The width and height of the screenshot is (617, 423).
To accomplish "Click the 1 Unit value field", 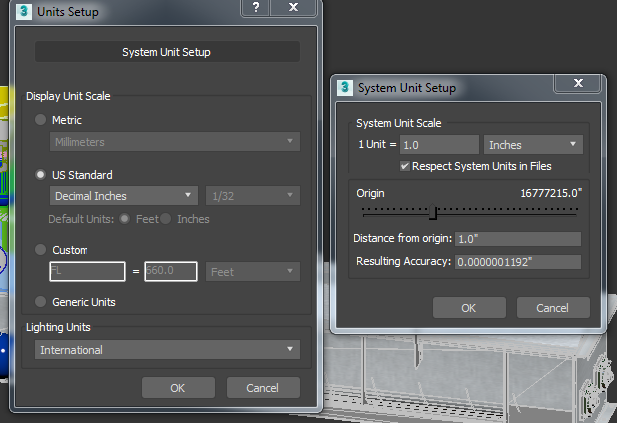I will click(439, 145).
